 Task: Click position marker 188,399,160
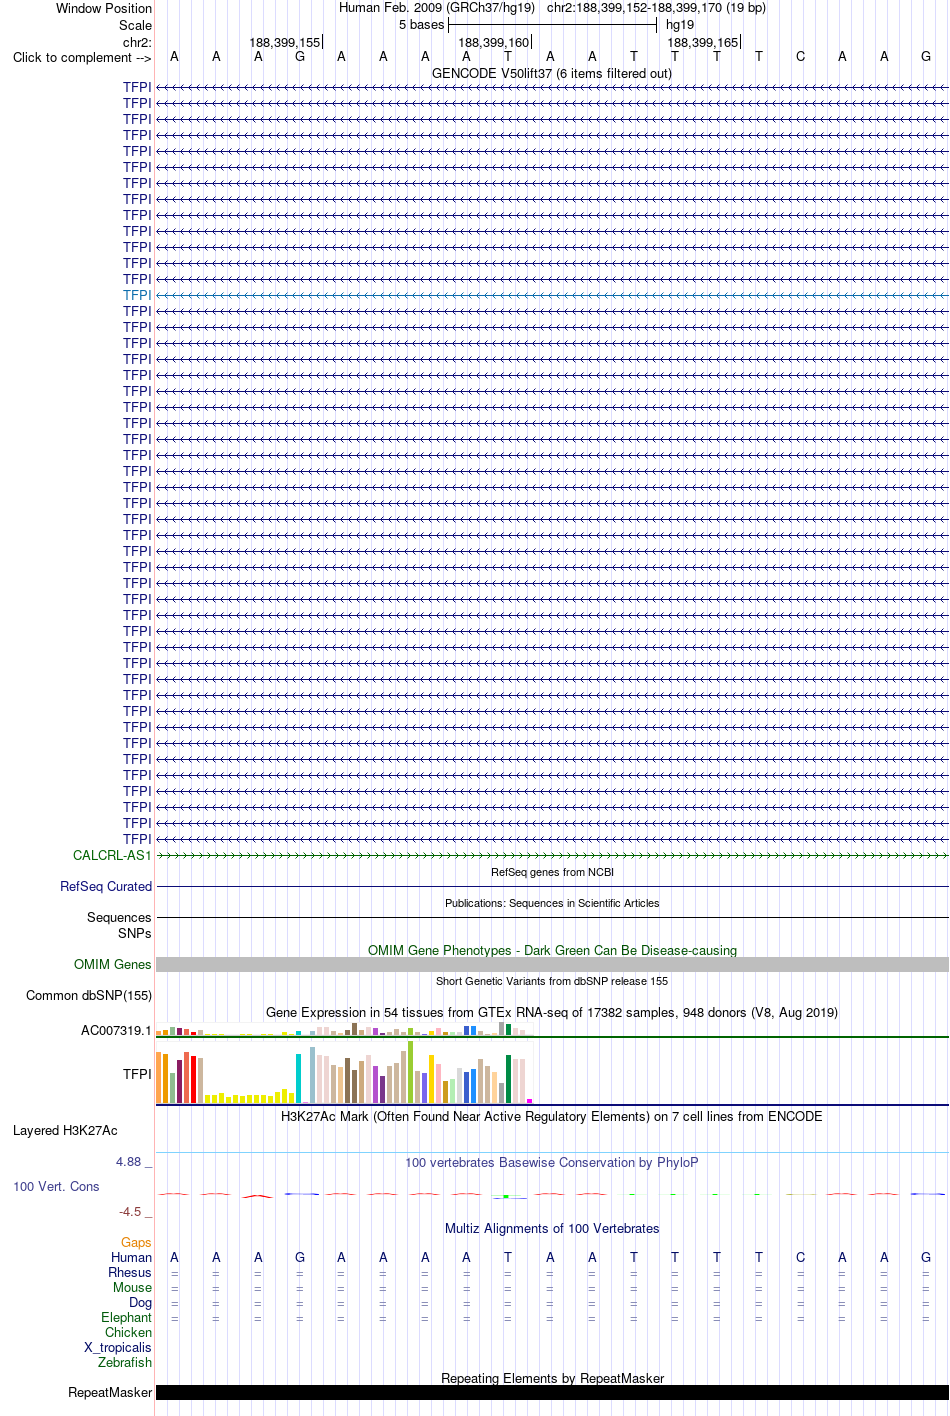[x=494, y=43]
